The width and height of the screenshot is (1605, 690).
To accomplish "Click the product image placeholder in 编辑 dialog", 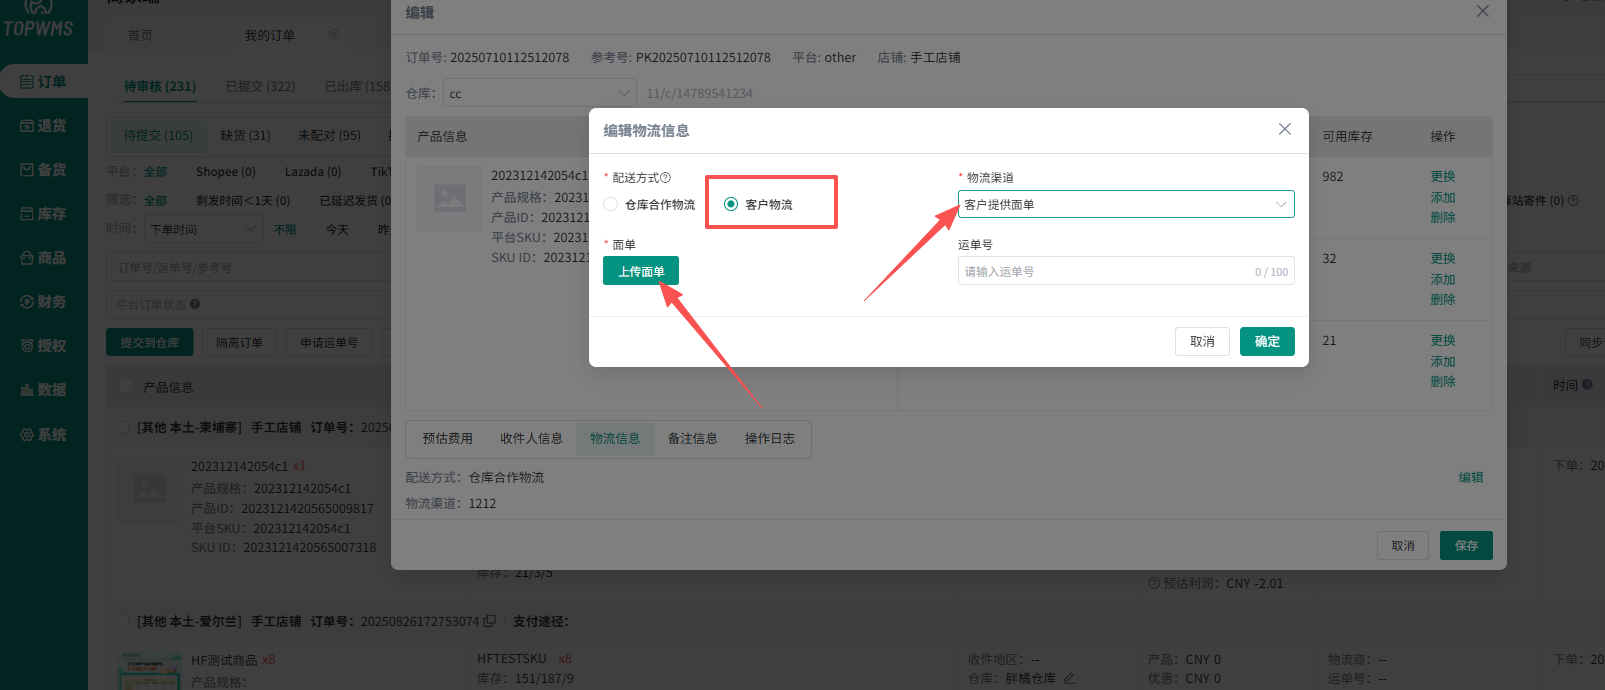I will point(449,198).
